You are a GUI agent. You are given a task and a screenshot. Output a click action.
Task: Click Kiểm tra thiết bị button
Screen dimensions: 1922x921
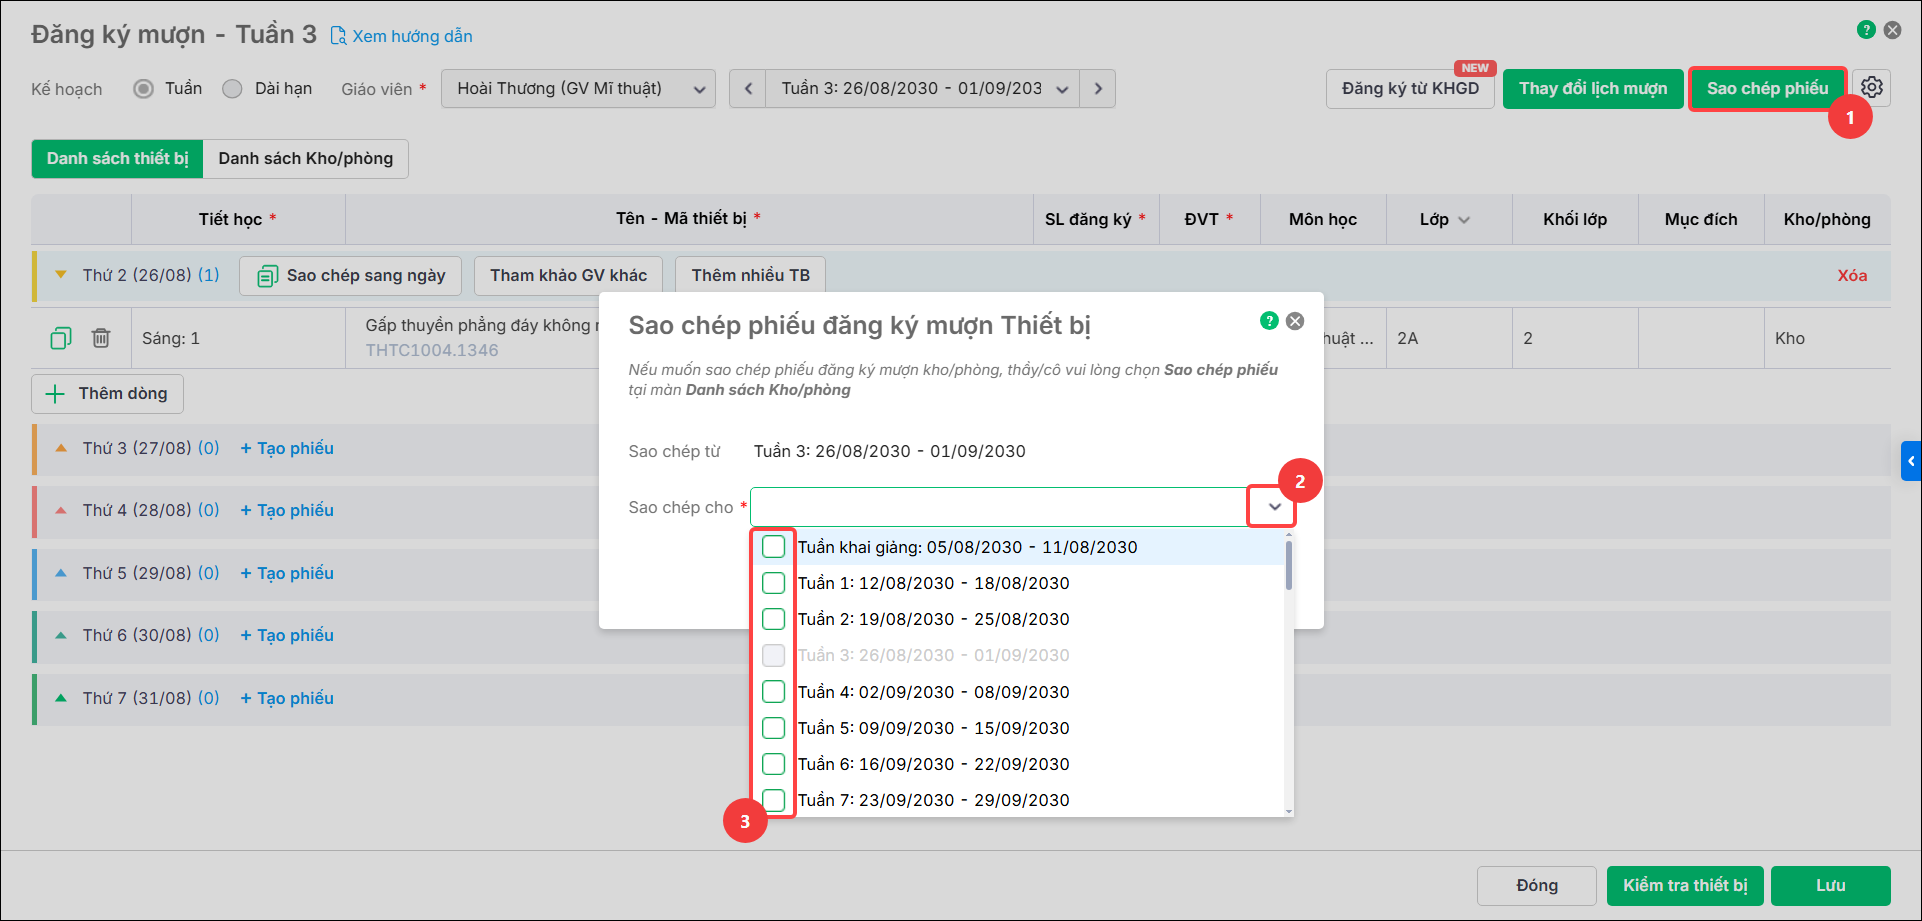(x=1685, y=886)
